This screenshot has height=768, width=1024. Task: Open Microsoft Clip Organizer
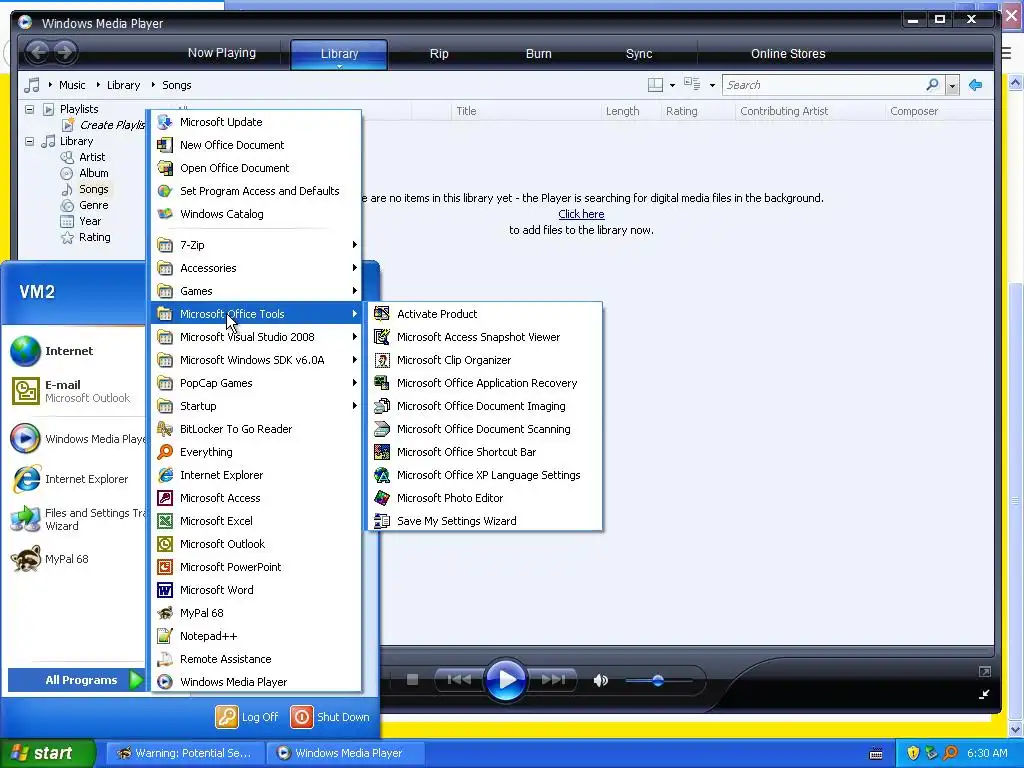click(x=485, y=360)
